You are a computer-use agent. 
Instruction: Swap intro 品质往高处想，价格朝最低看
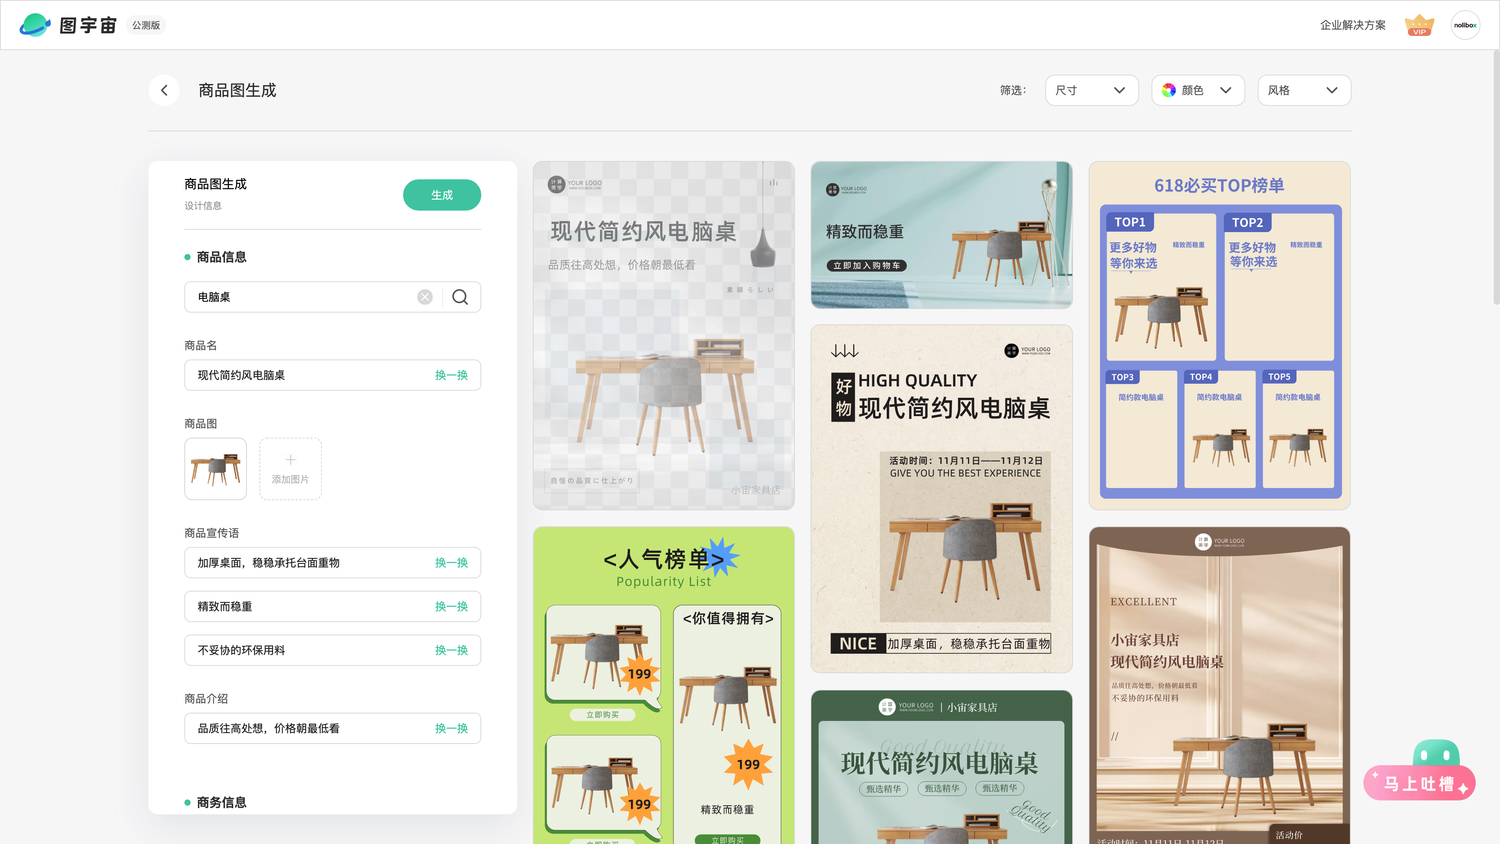(x=451, y=729)
